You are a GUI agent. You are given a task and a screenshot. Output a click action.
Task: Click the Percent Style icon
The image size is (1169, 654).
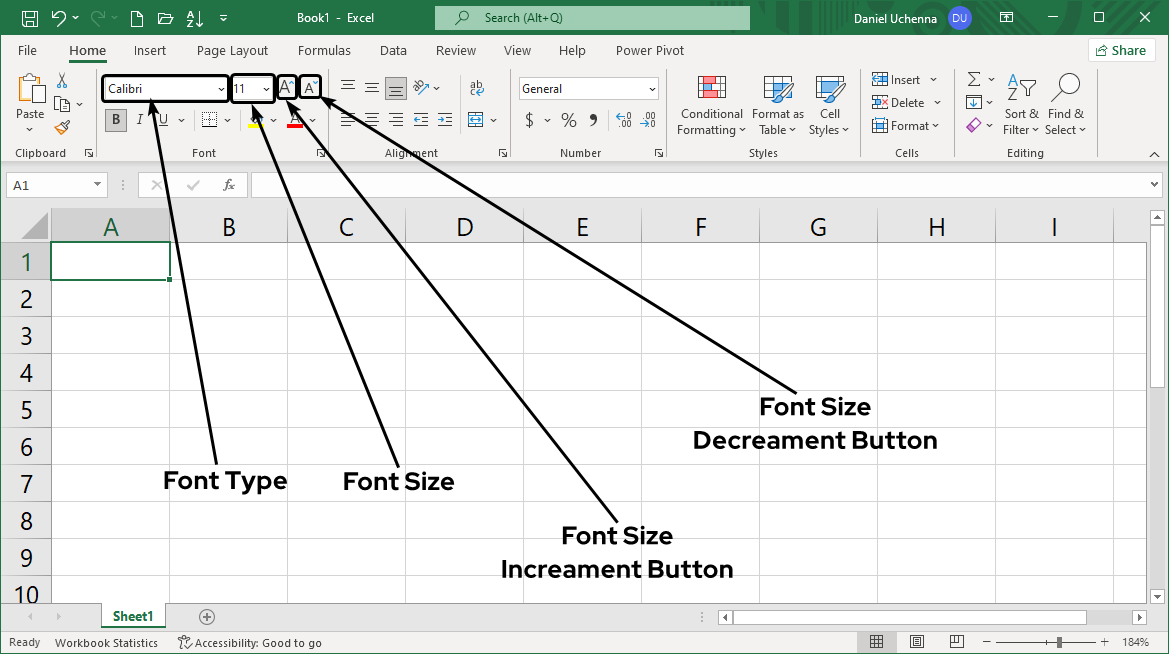click(568, 119)
